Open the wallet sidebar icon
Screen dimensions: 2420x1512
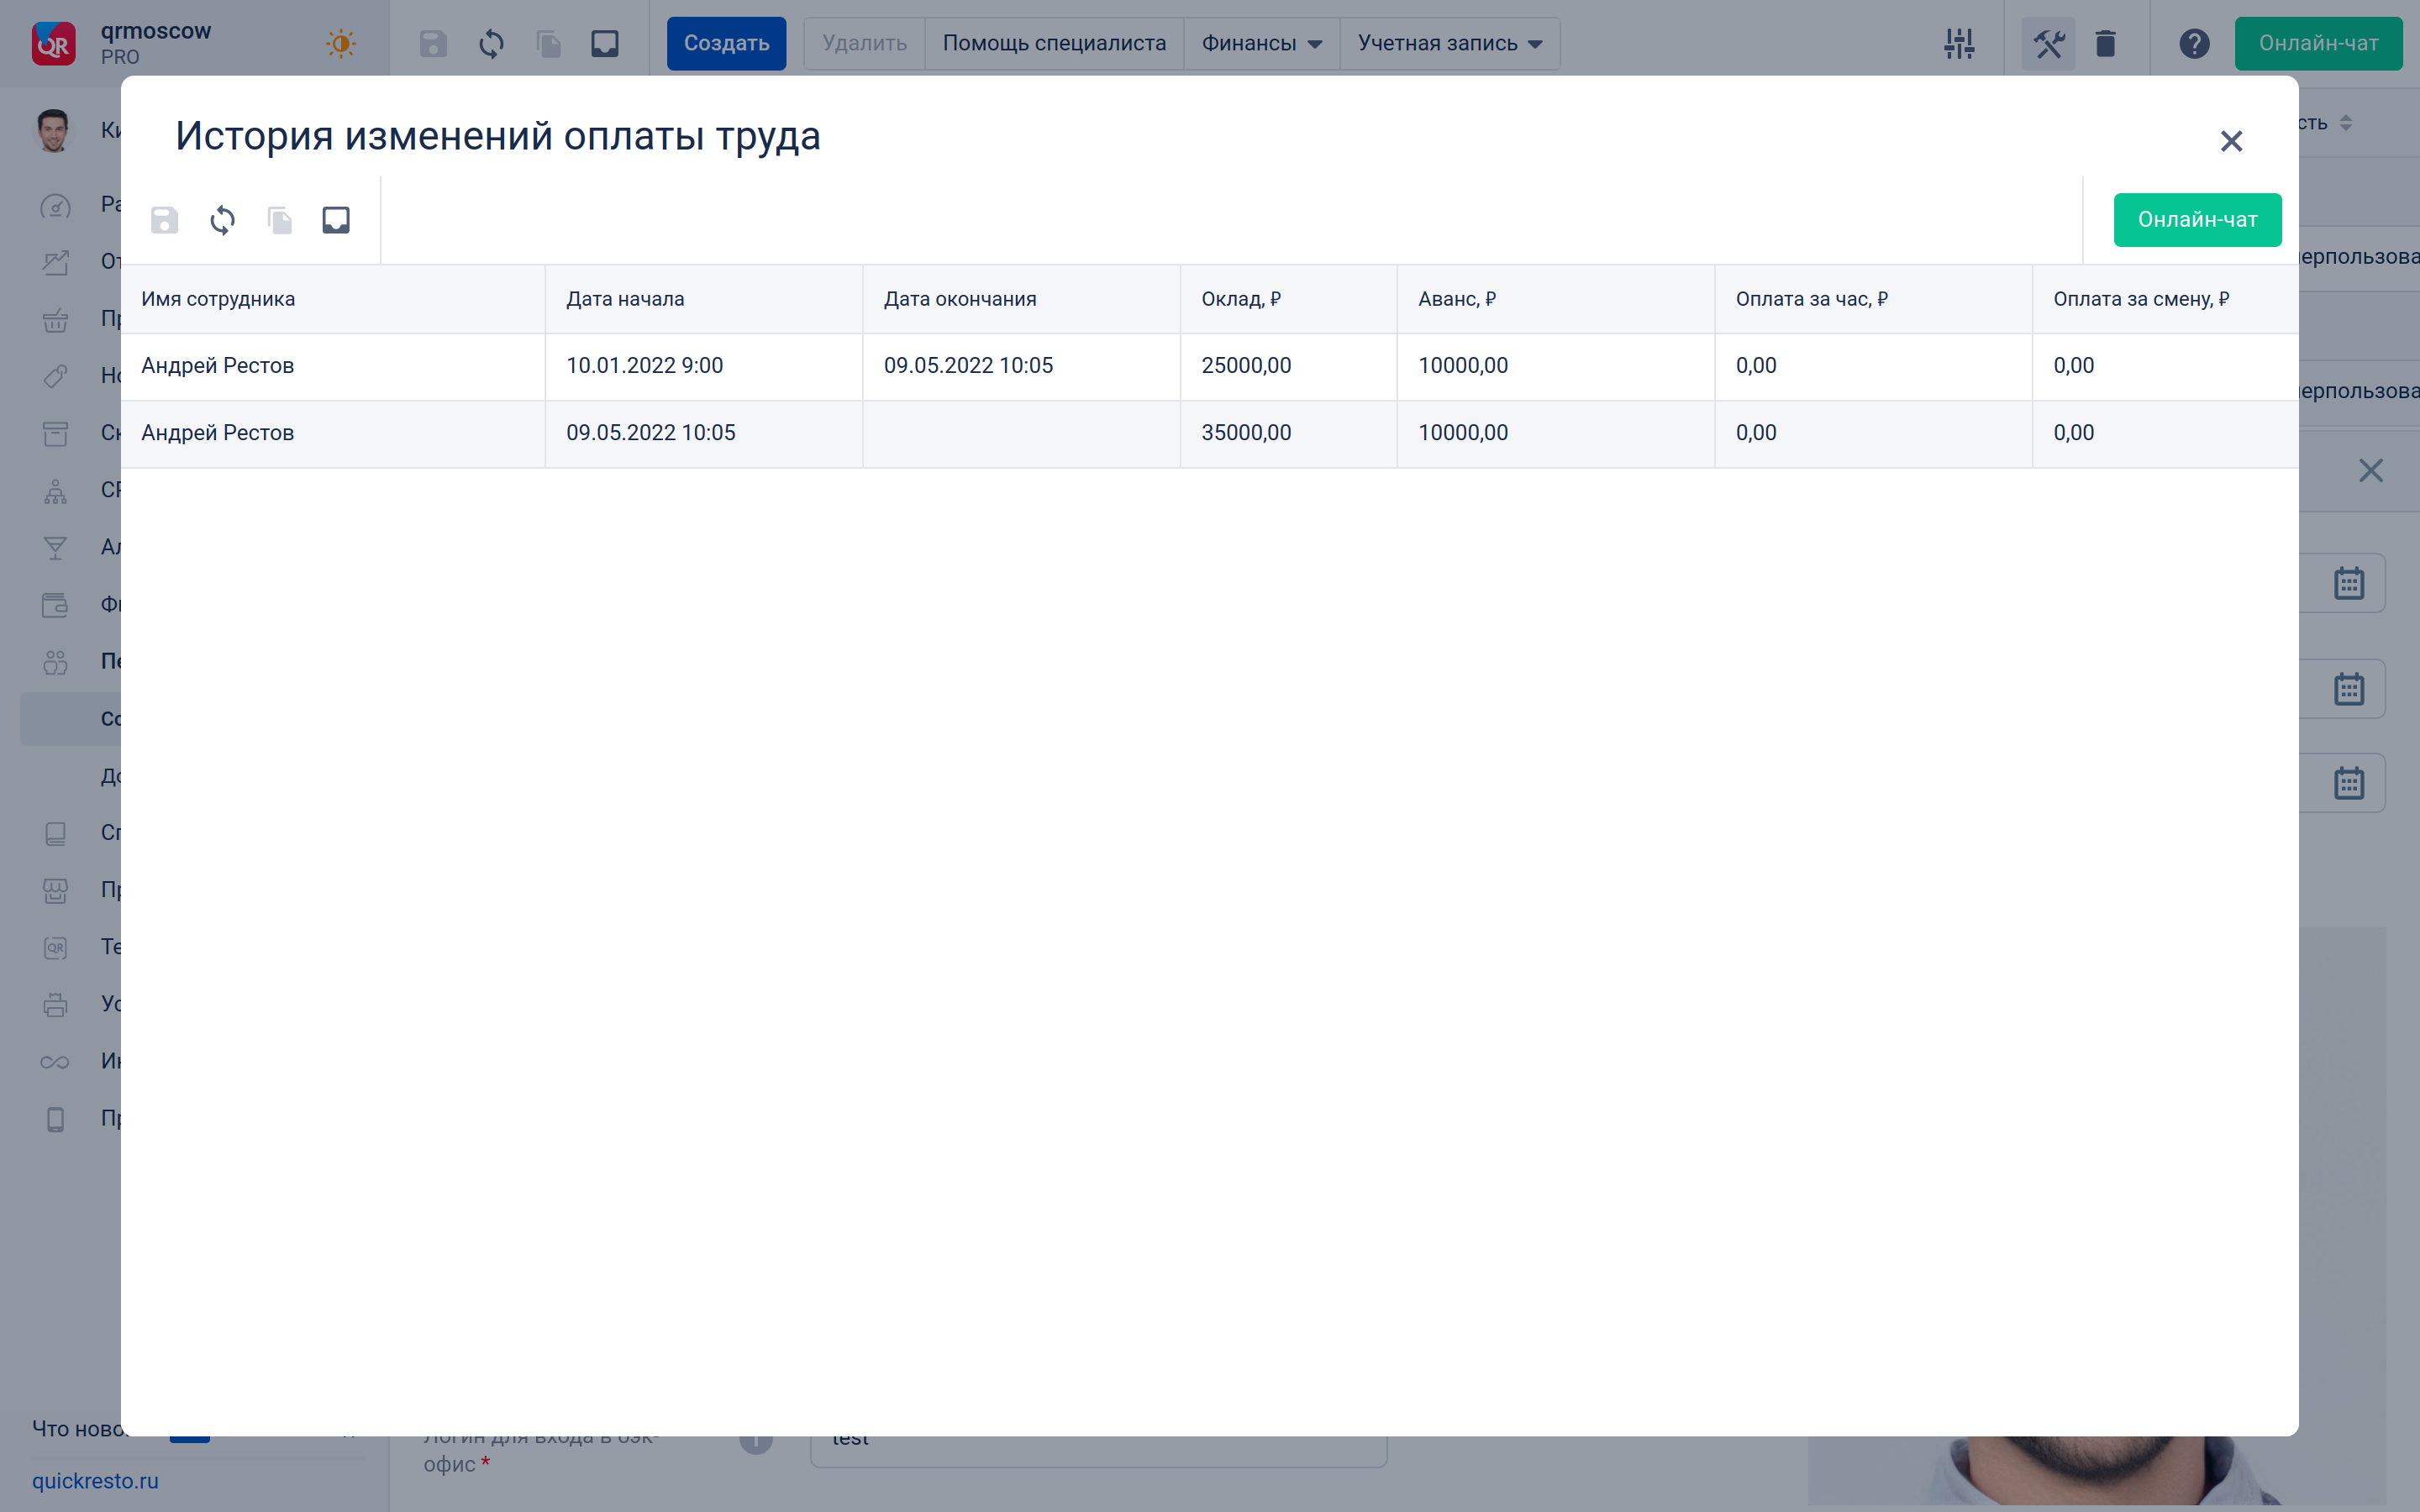[x=55, y=605]
